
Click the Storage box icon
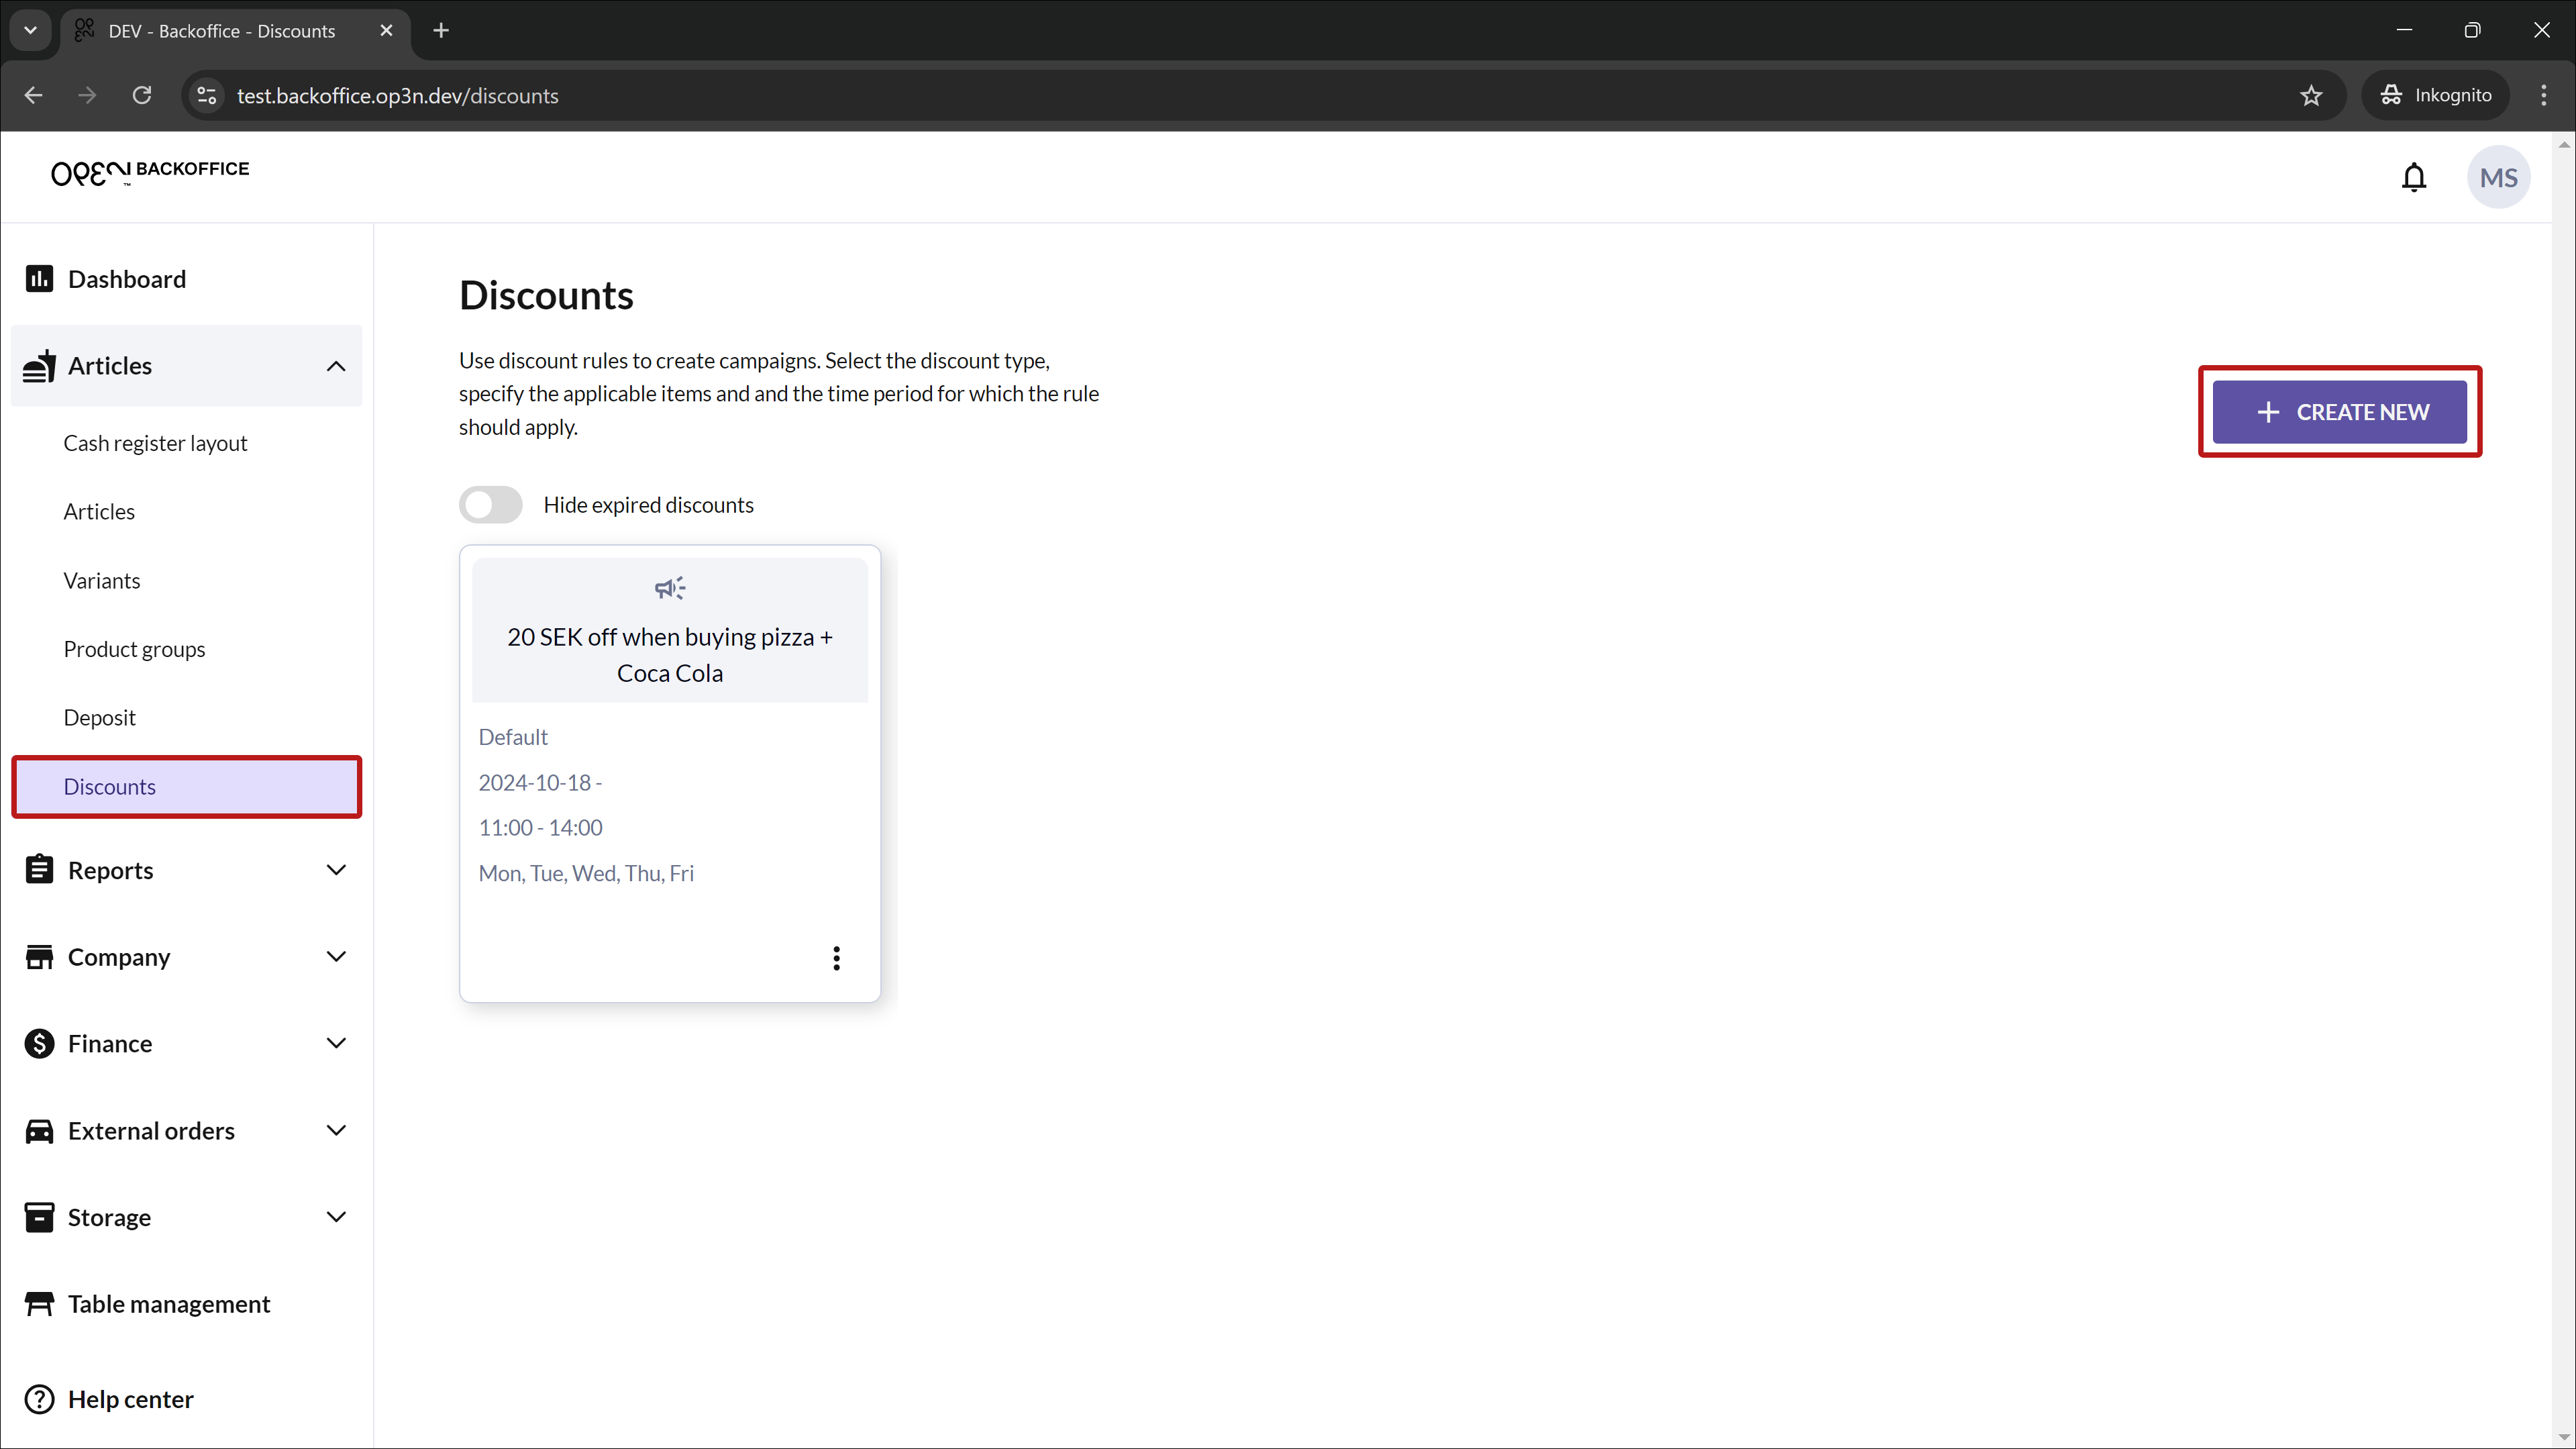[39, 1217]
